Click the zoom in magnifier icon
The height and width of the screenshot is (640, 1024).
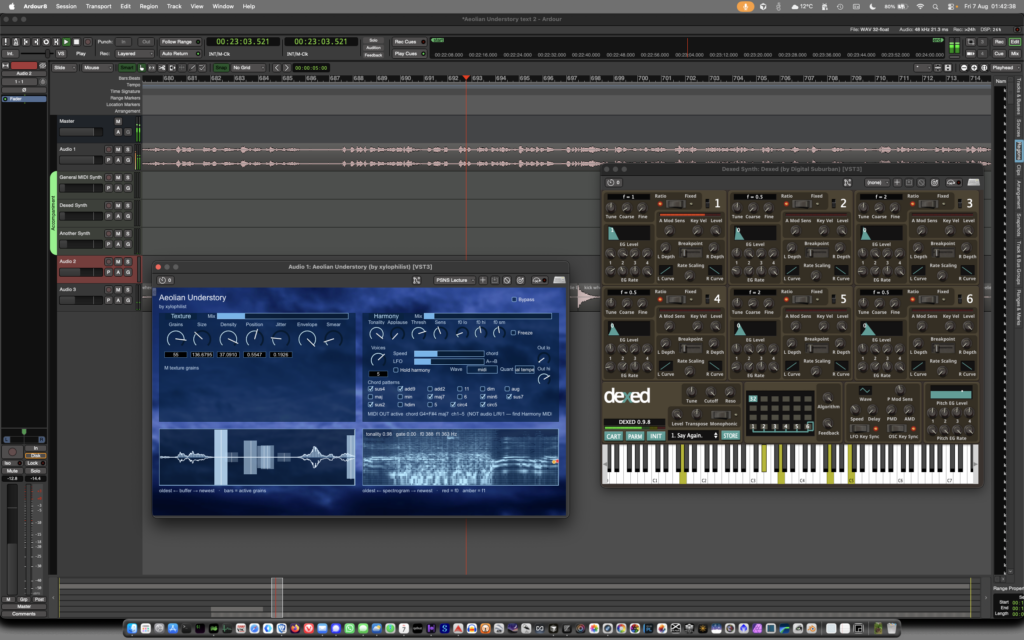tap(974, 67)
